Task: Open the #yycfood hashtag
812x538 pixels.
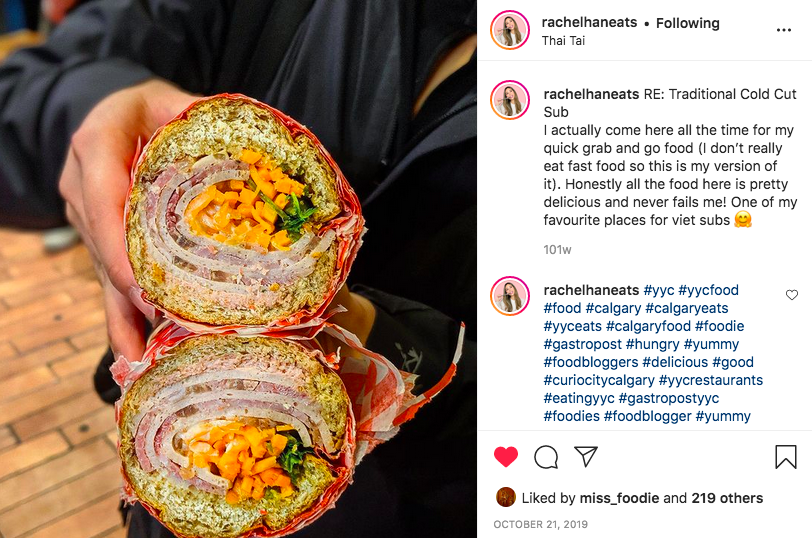Action: 708,290
